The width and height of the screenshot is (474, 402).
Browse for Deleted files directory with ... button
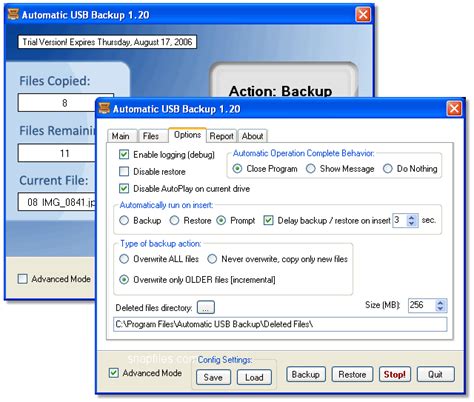(x=206, y=308)
